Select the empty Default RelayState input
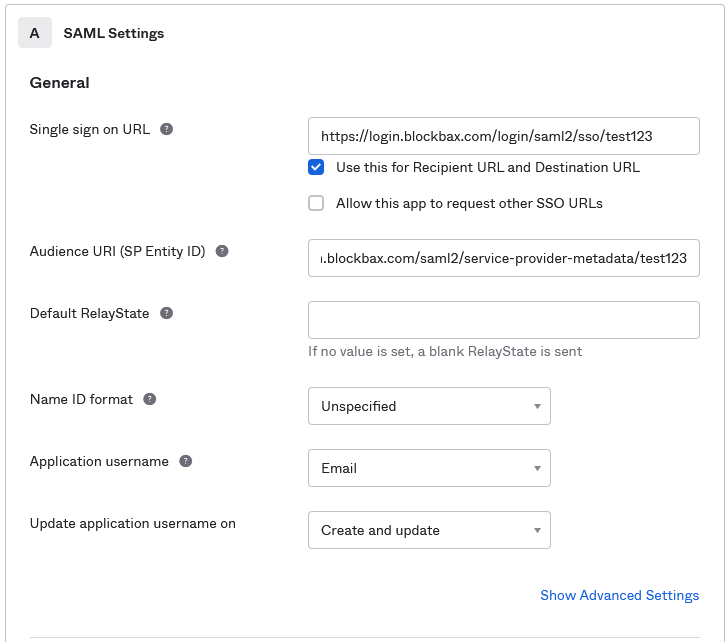Image resolution: width=727 pixels, height=642 pixels. pyautogui.click(x=503, y=320)
